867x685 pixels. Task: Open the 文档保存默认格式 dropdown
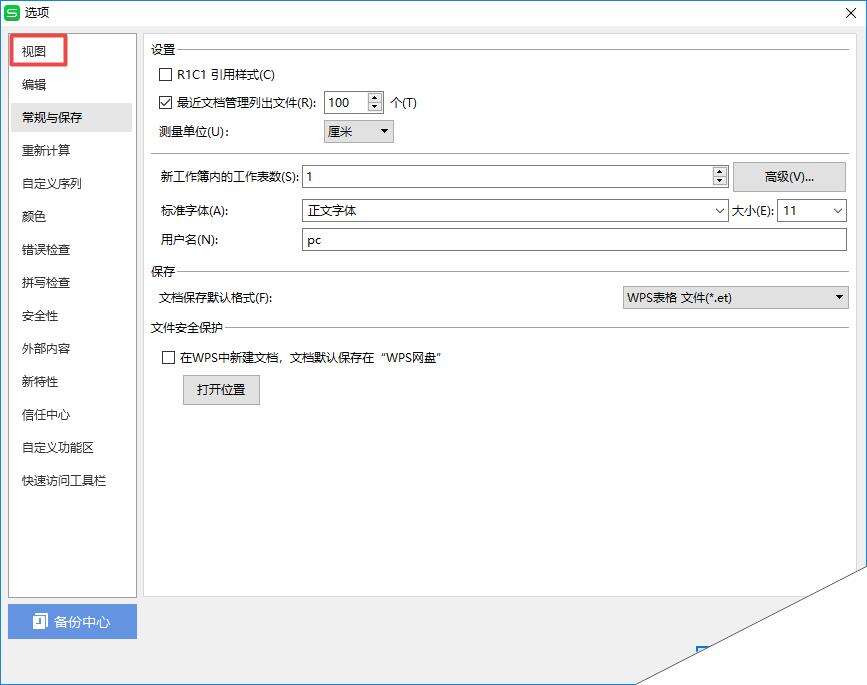pyautogui.click(x=735, y=297)
